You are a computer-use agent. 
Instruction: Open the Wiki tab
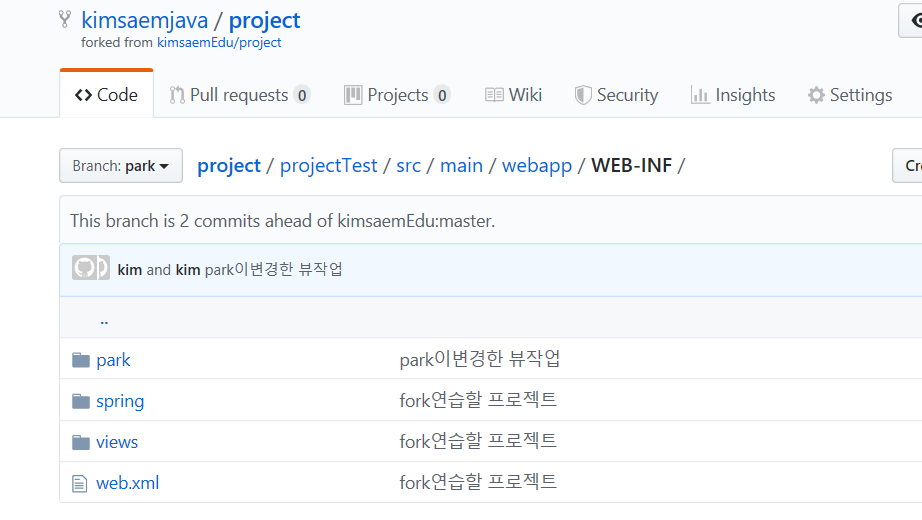pyautogui.click(x=513, y=95)
